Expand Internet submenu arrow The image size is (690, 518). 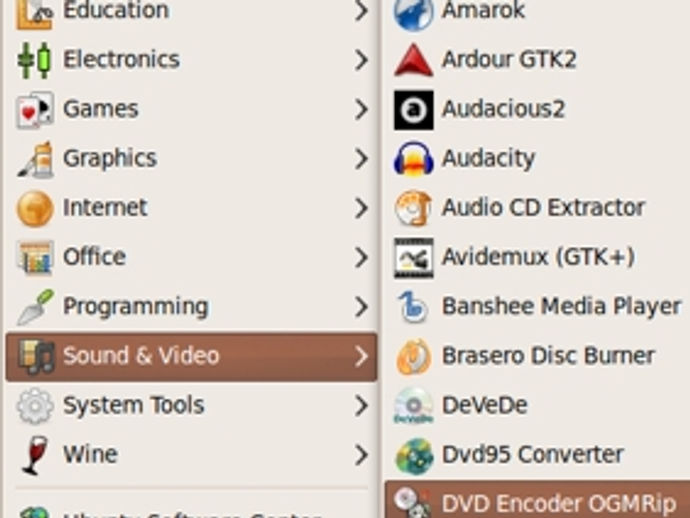click(x=361, y=208)
